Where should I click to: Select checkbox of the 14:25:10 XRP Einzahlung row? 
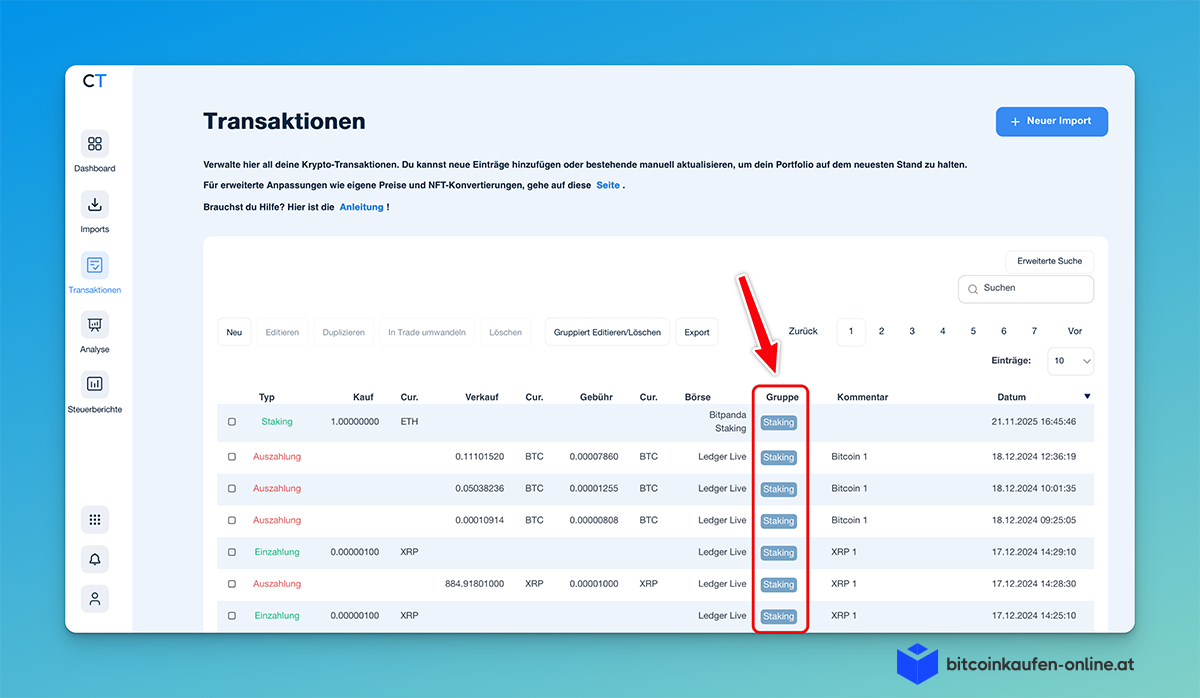pos(232,616)
